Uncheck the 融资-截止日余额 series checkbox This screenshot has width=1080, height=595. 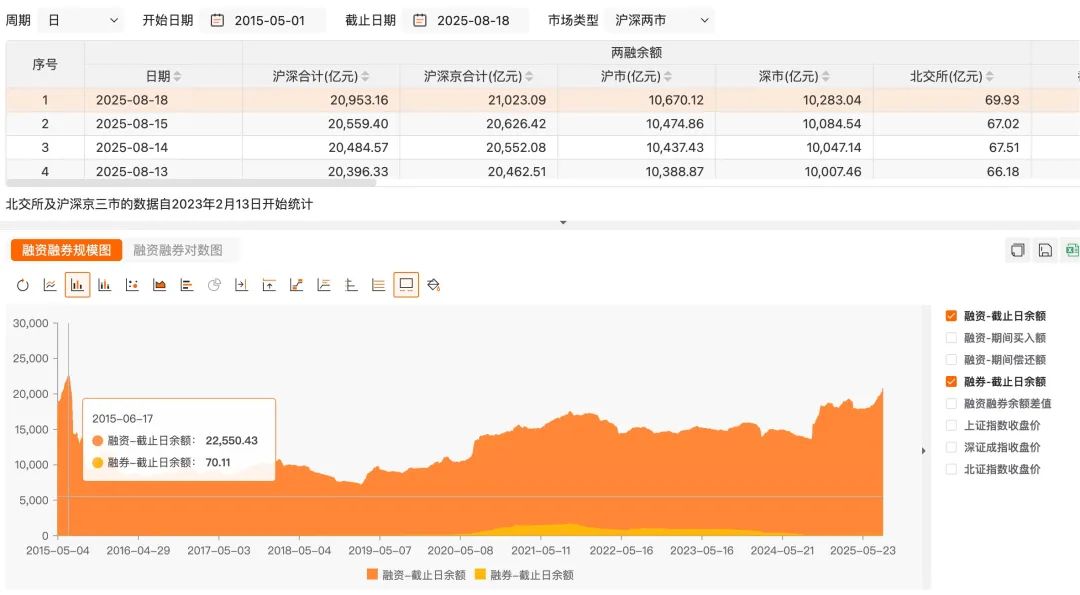951,316
